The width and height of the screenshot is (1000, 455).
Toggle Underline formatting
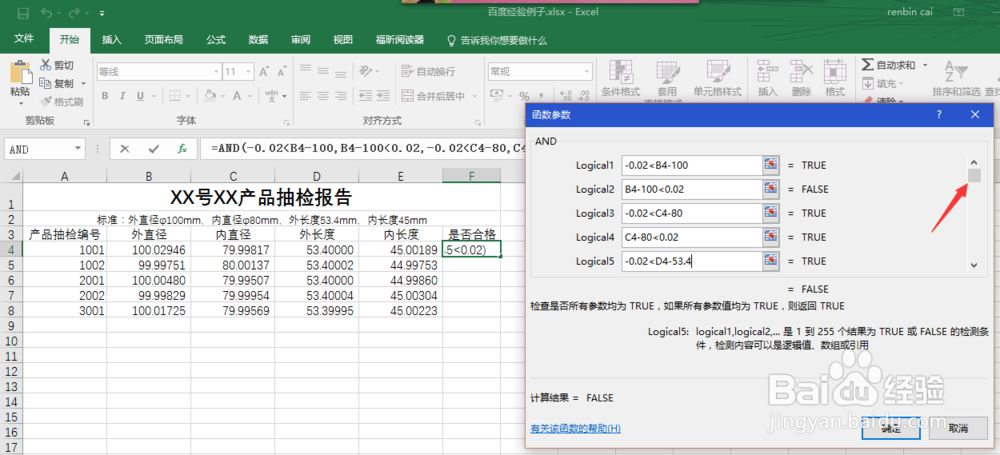click(x=140, y=96)
